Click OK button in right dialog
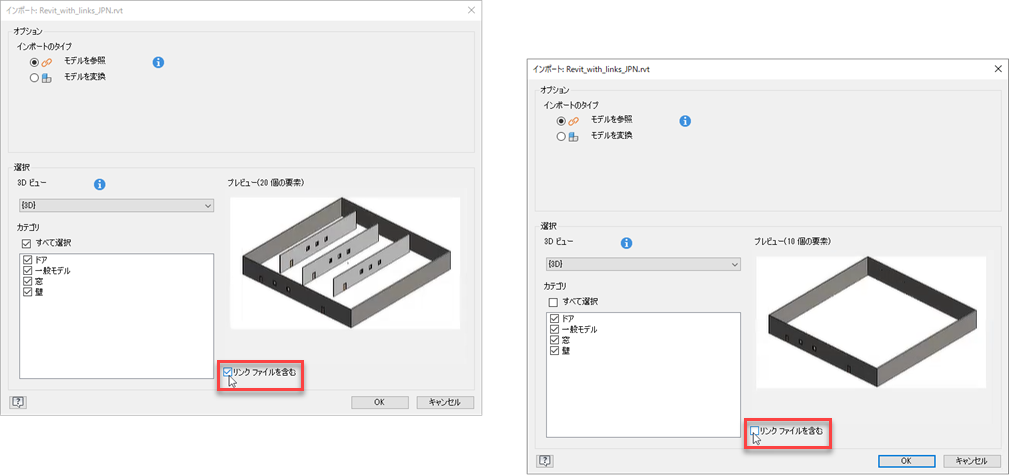 (906, 461)
